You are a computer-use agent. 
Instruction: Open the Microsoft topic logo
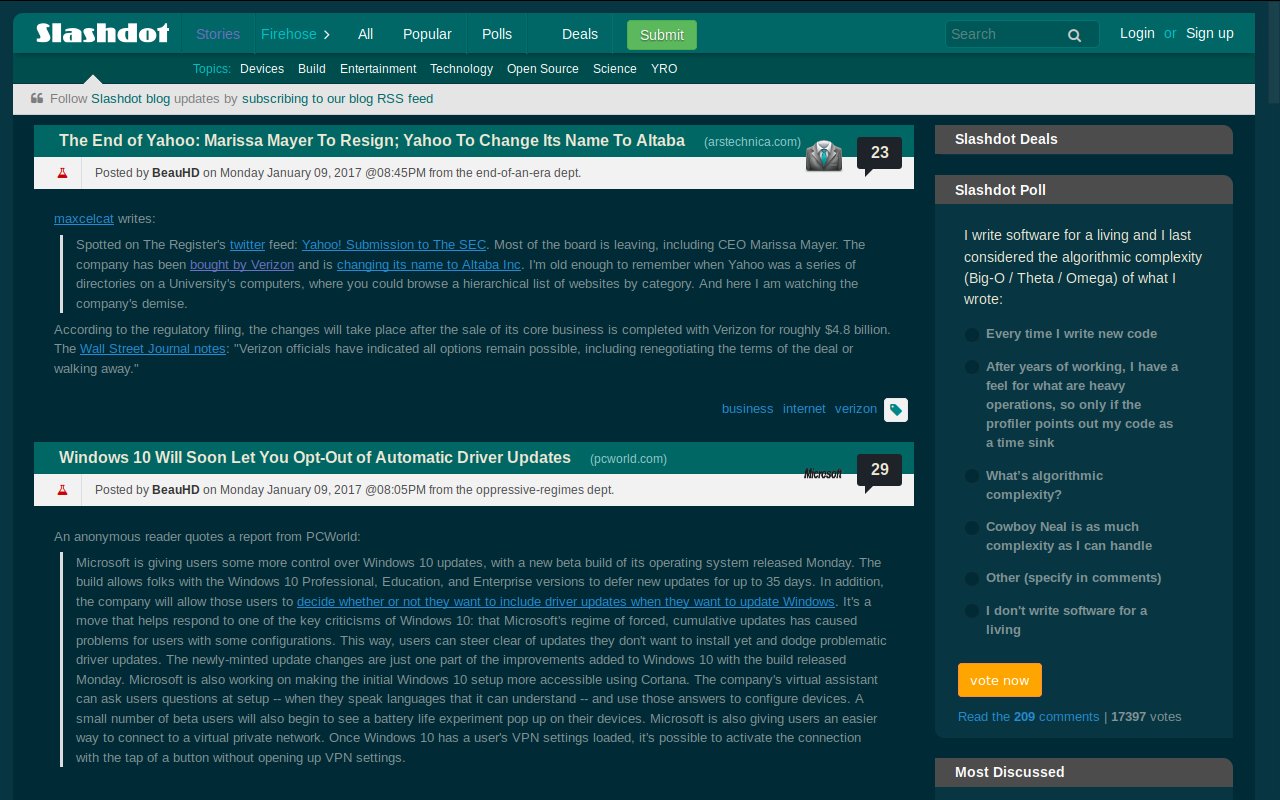823,473
